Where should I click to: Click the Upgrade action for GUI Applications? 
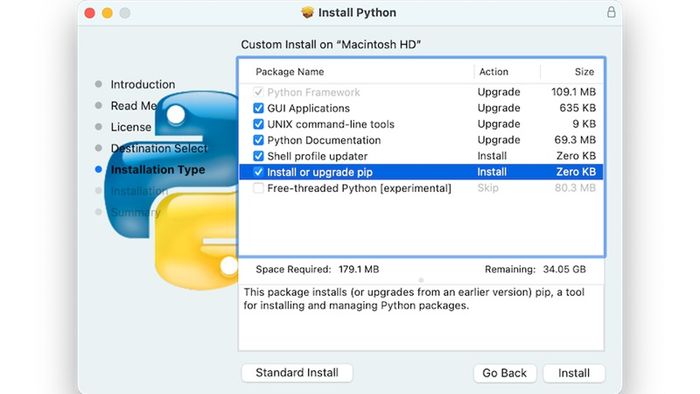(499, 108)
